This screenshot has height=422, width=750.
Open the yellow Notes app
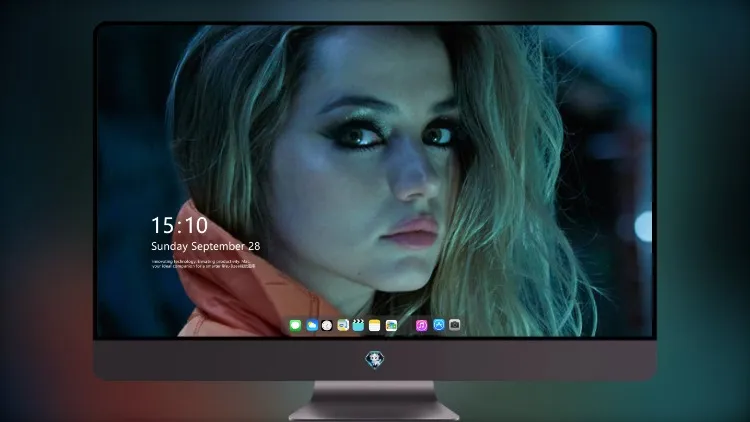pyautogui.click(x=375, y=326)
